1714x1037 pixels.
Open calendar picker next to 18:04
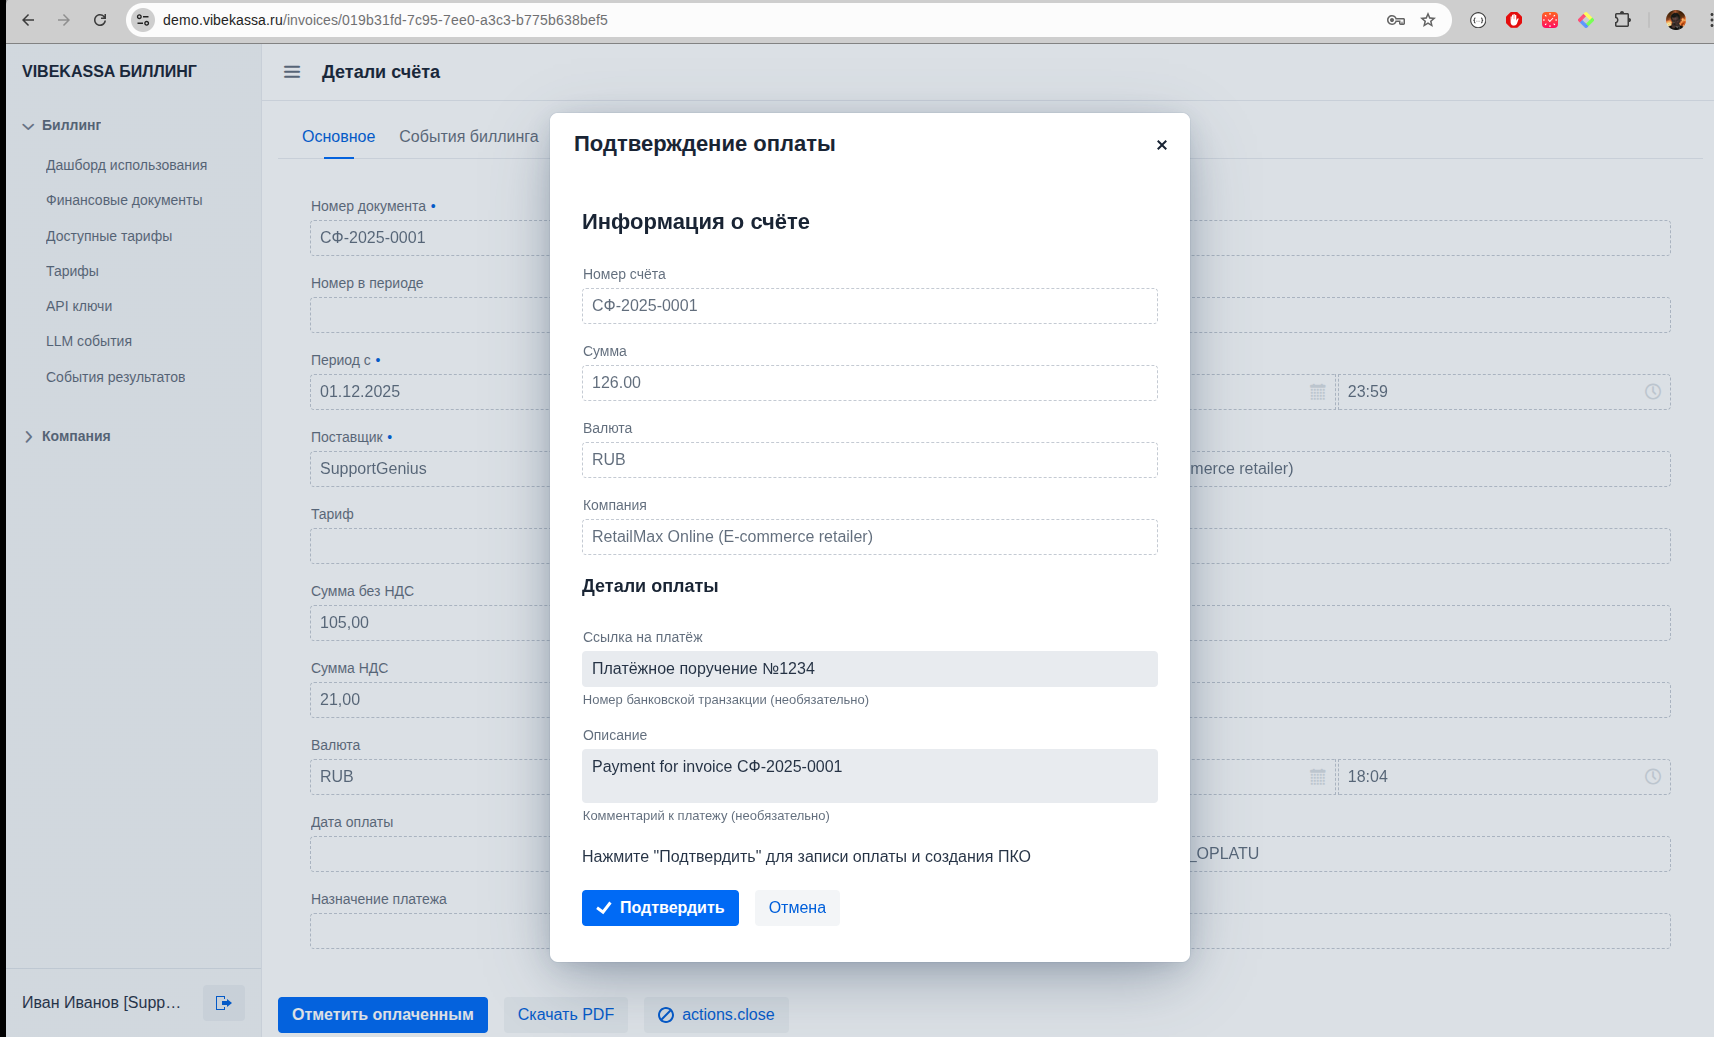[1317, 777]
